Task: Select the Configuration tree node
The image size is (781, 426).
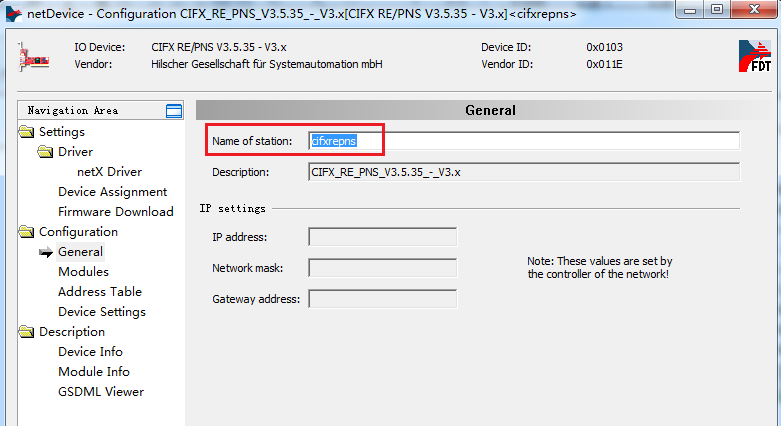Action: coord(78,232)
